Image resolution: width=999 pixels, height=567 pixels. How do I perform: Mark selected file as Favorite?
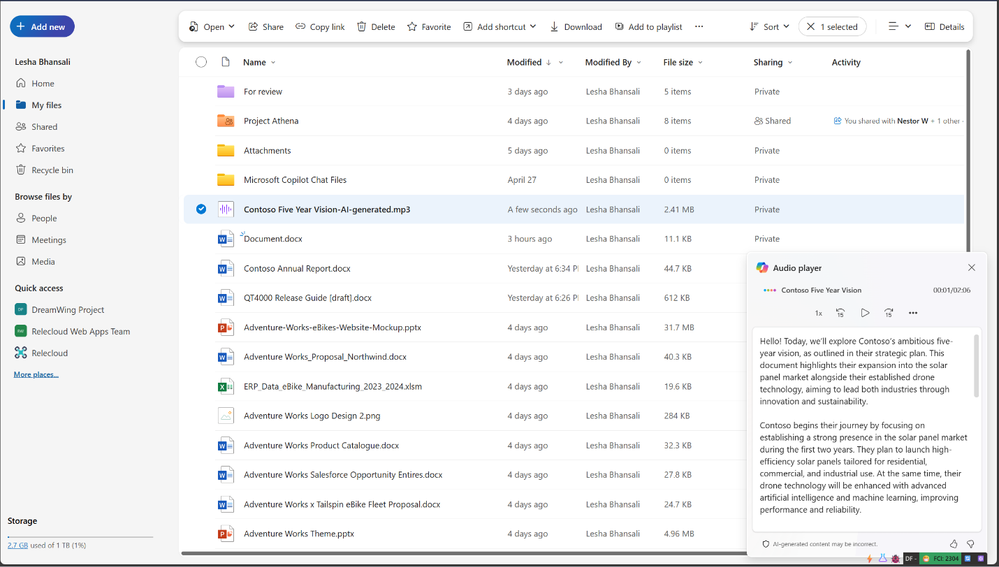[429, 27]
